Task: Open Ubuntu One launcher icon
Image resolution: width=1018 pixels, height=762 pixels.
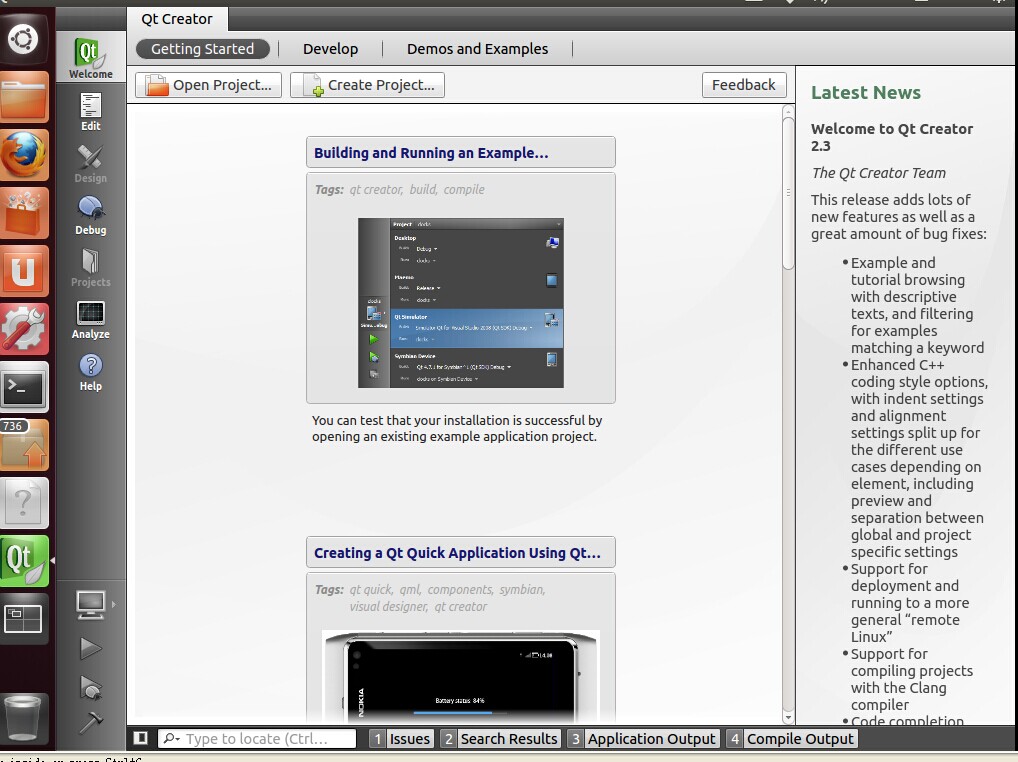Action: click(25, 271)
